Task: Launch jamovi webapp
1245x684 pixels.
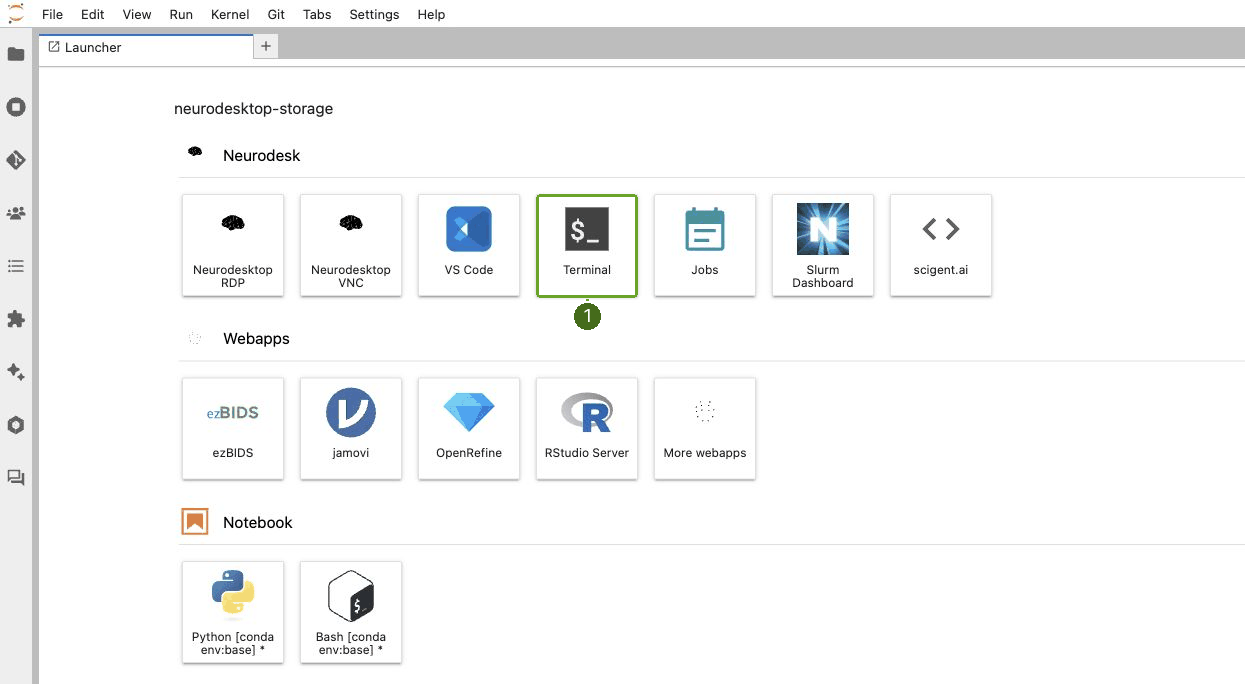Action: coord(351,428)
